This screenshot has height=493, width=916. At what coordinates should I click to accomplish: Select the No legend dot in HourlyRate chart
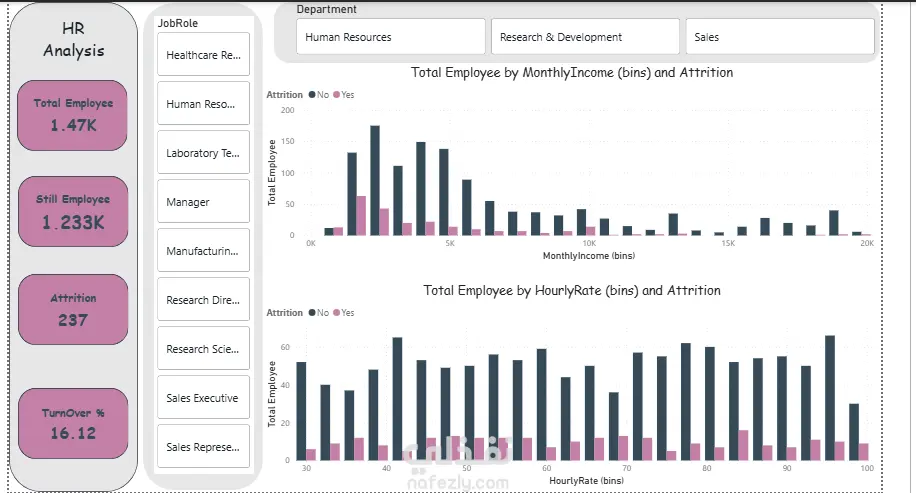pos(312,313)
